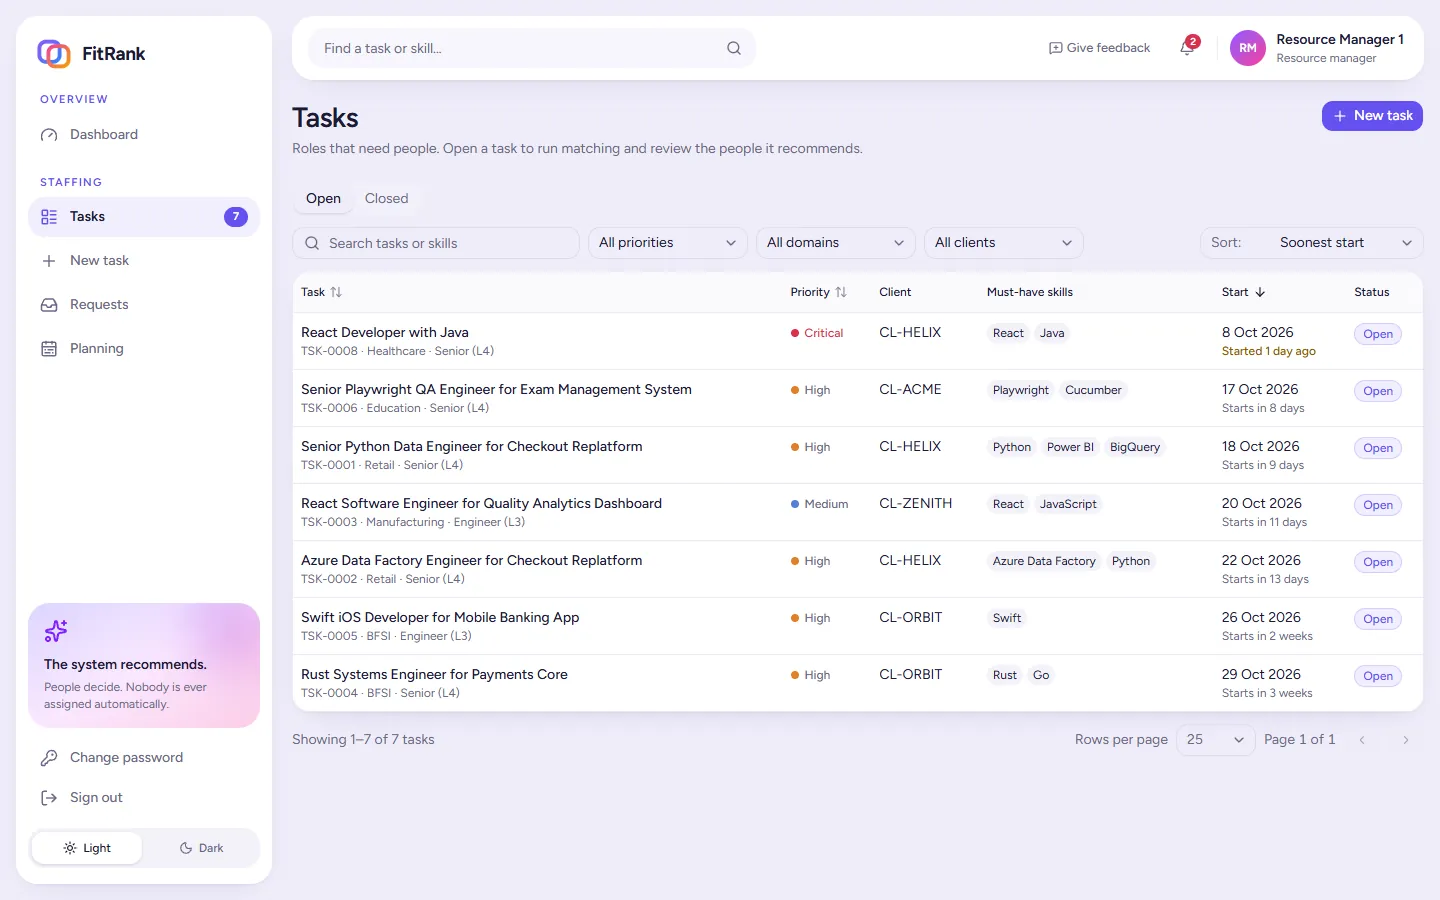Open the Soonest start sort dropdown
1440x900 pixels.
(1312, 243)
